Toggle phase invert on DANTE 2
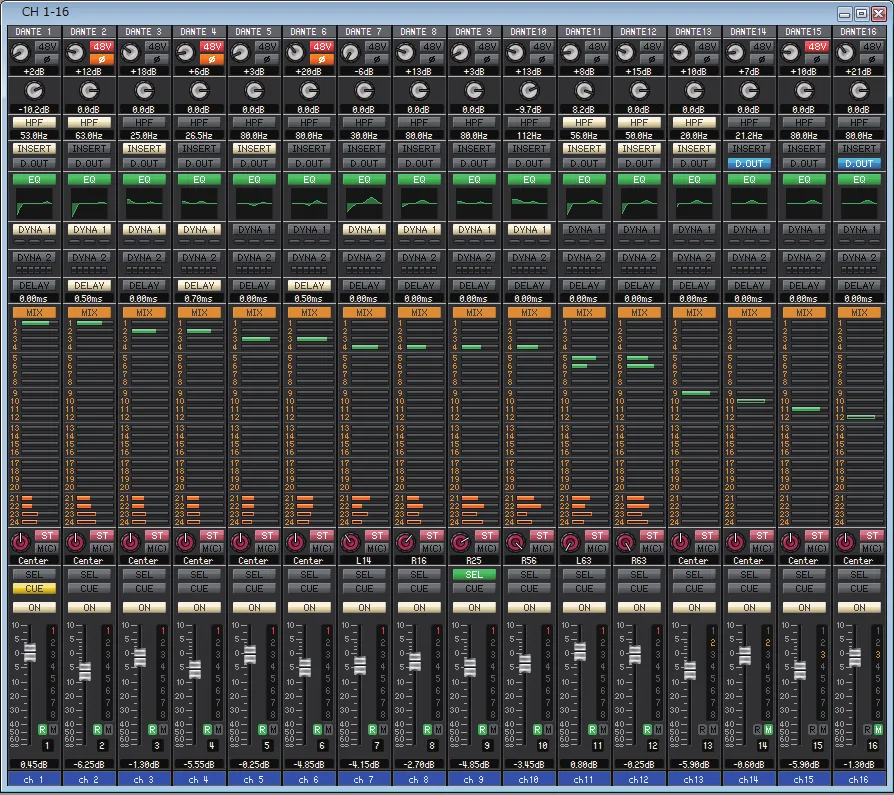This screenshot has width=894, height=795. click(x=102, y=59)
